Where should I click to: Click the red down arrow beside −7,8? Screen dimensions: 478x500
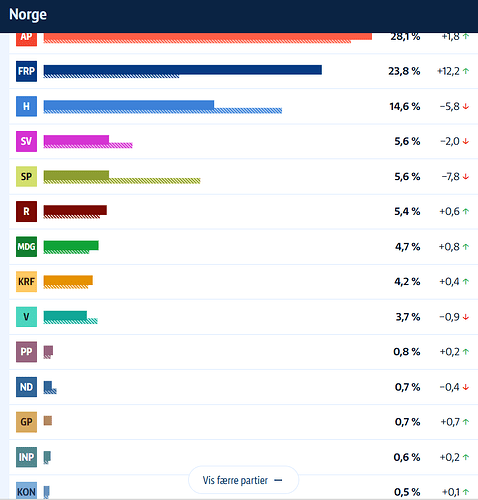[x=466, y=177]
